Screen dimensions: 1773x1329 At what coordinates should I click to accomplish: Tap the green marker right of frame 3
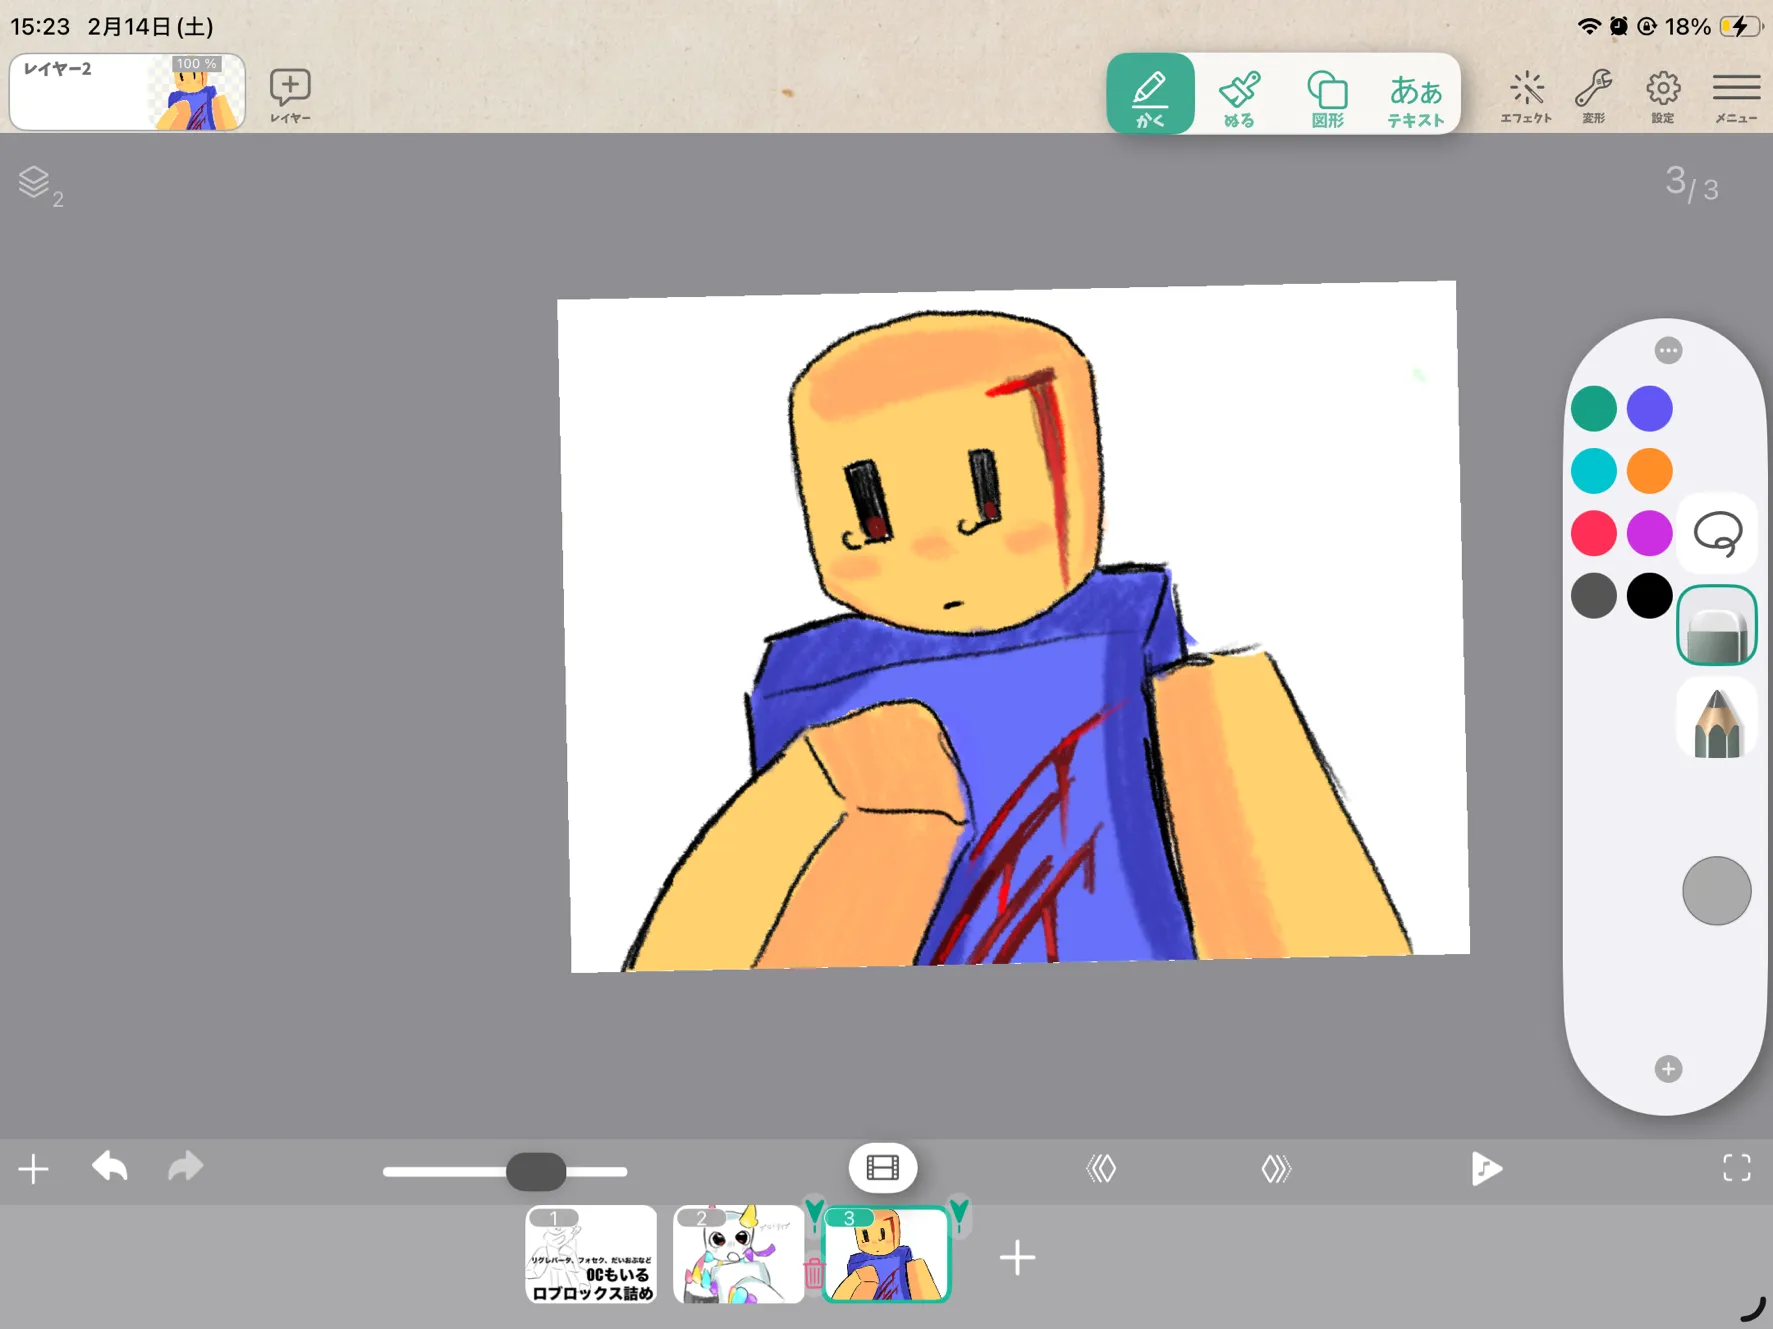[x=959, y=1215]
